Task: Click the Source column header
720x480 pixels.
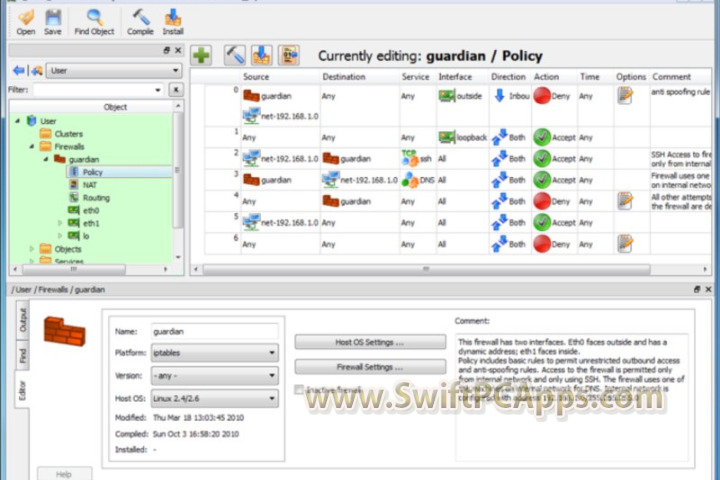Action: click(256, 77)
